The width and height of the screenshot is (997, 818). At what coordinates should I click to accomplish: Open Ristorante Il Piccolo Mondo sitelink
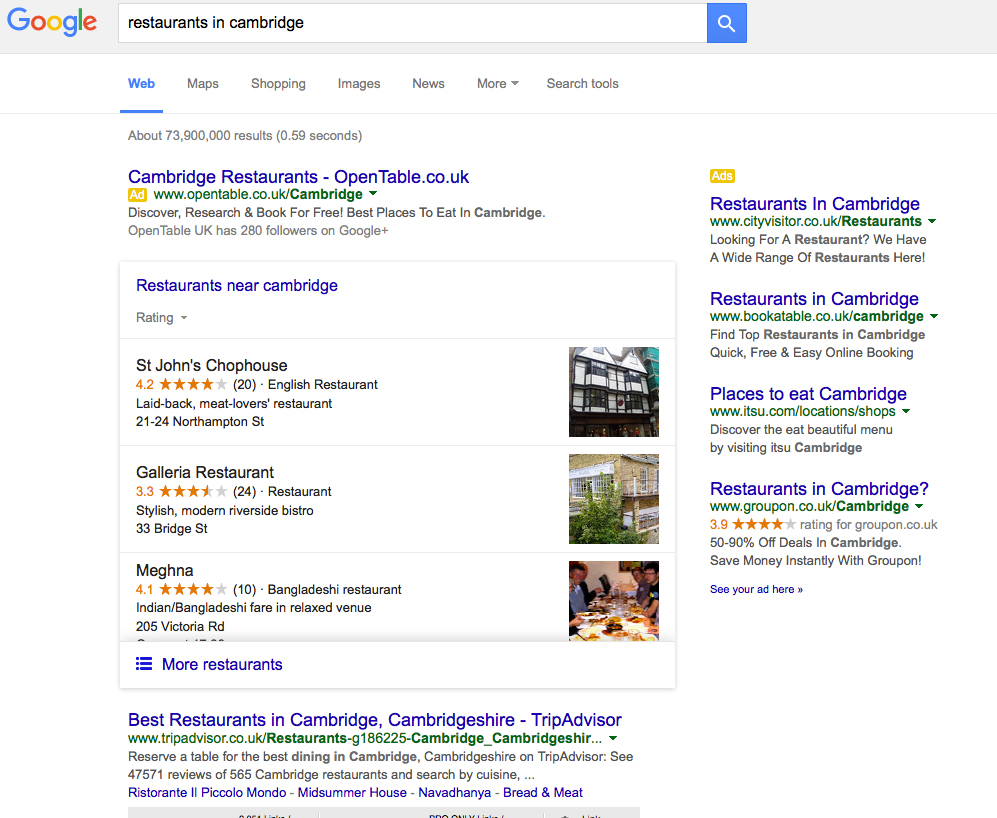(207, 793)
